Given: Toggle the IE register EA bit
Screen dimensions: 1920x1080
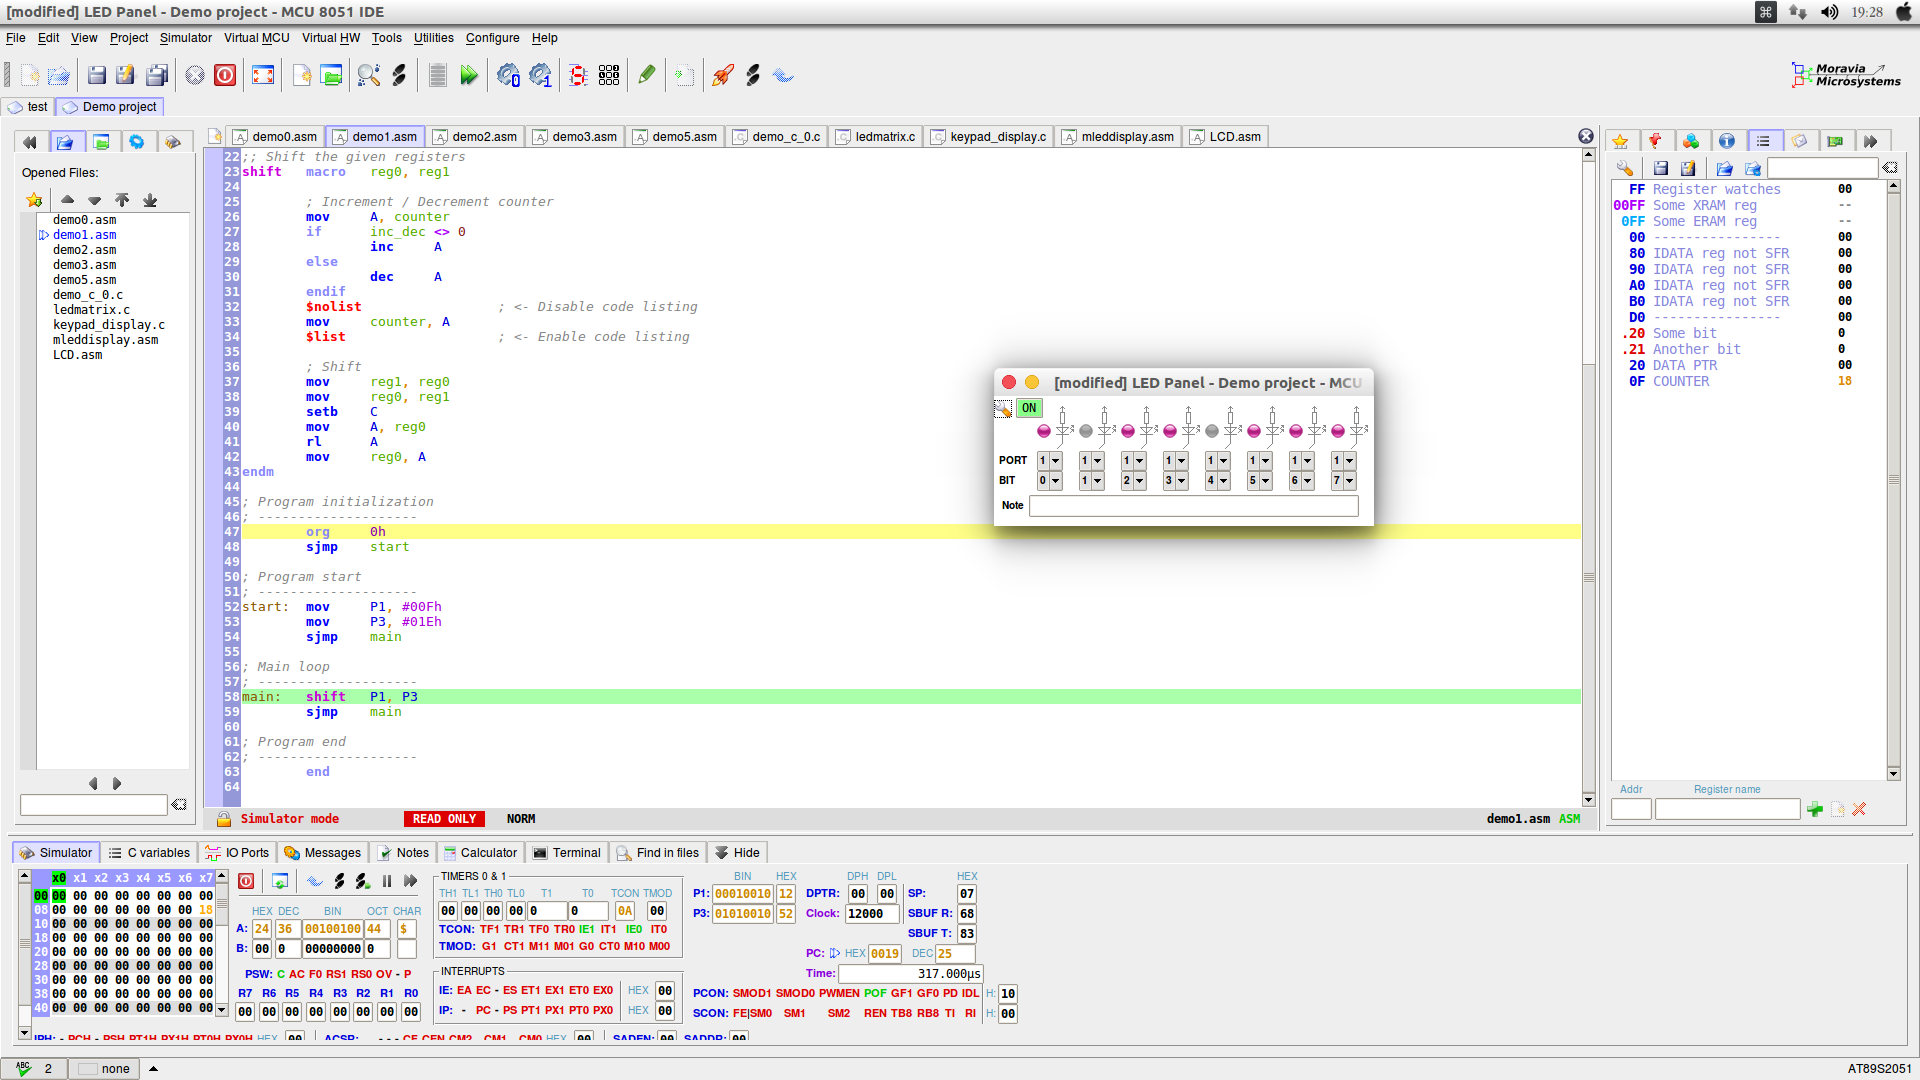Looking at the screenshot, I should click(464, 990).
